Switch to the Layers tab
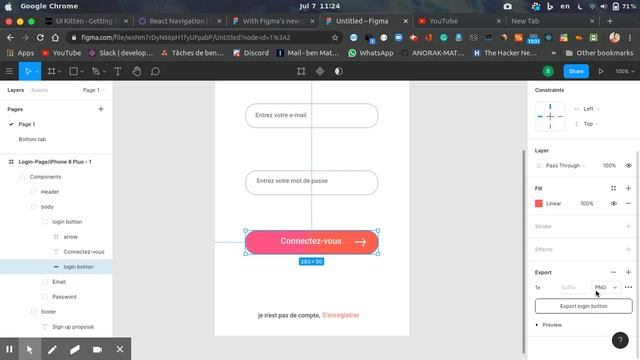The height and width of the screenshot is (360, 640). tap(16, 90)
